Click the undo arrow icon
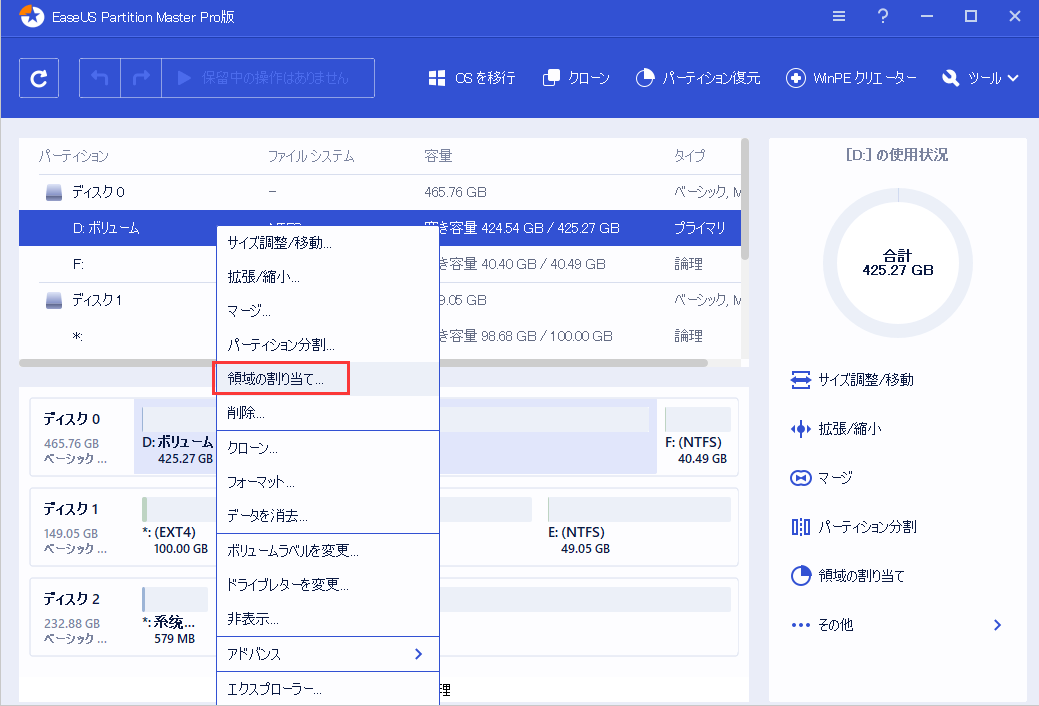The height and width of the screenshot is (706, 1039). pyautogui.click(x=101, y=78)
